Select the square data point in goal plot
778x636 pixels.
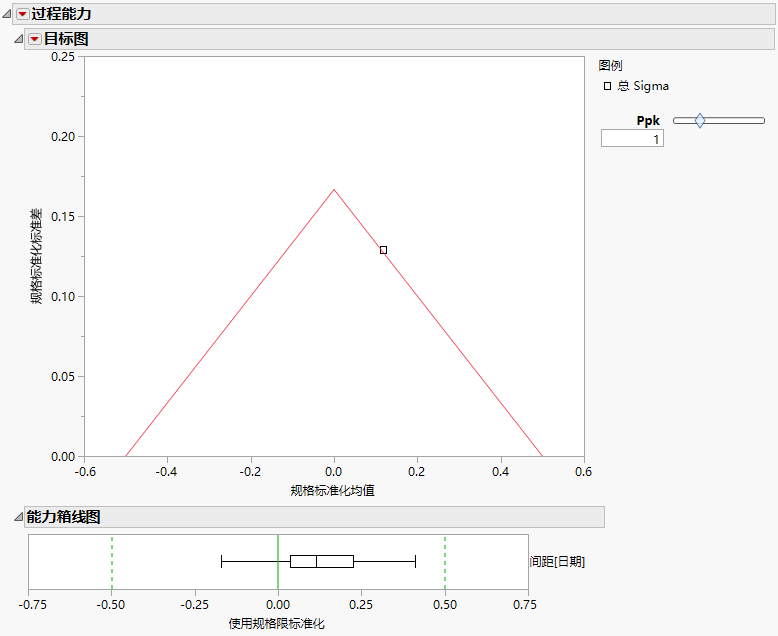(x=383, y=250)
